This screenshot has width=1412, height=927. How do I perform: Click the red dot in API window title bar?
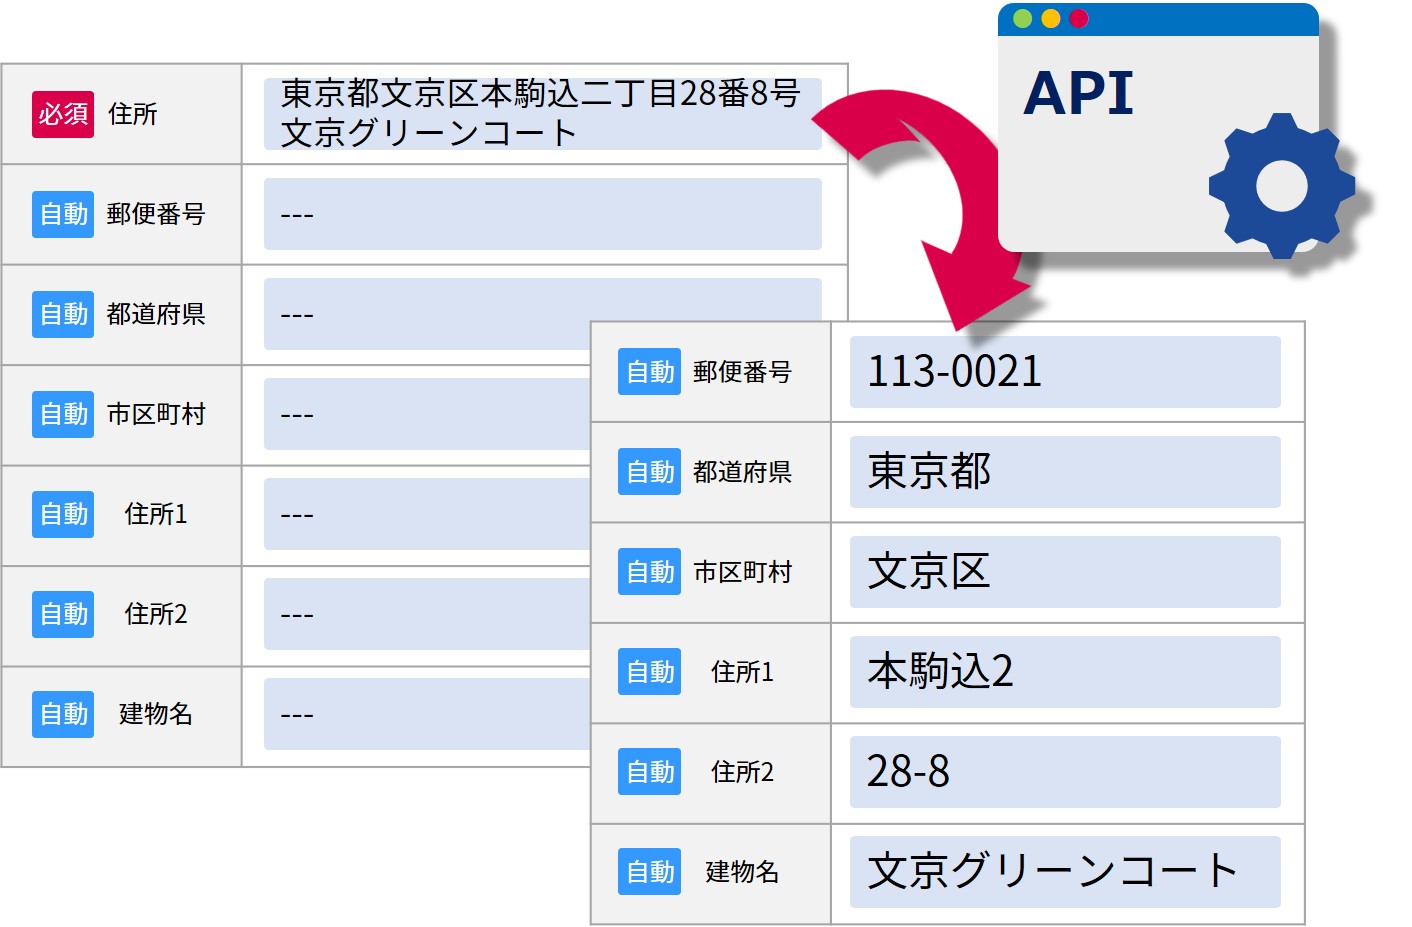pyautogui.click(x=1078, y=19)
